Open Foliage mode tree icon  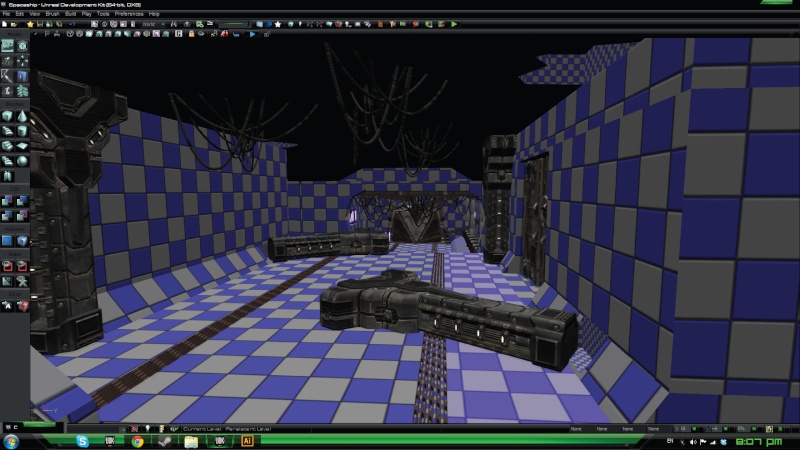pos(22,91)
